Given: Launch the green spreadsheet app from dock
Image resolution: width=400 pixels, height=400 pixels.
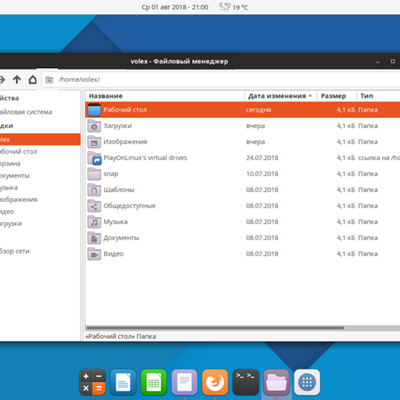Looking at the screenshot, I should pos(154,382).
